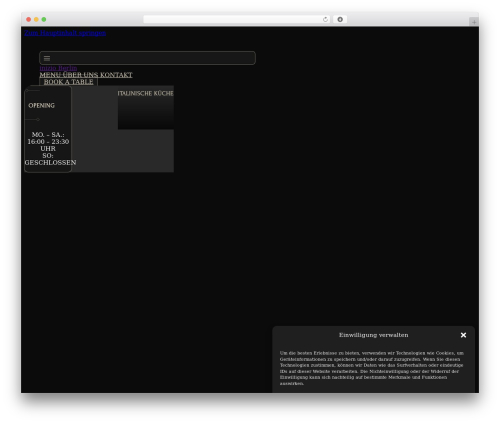Open the ÜBER UNS navigation item

(81, 75)
